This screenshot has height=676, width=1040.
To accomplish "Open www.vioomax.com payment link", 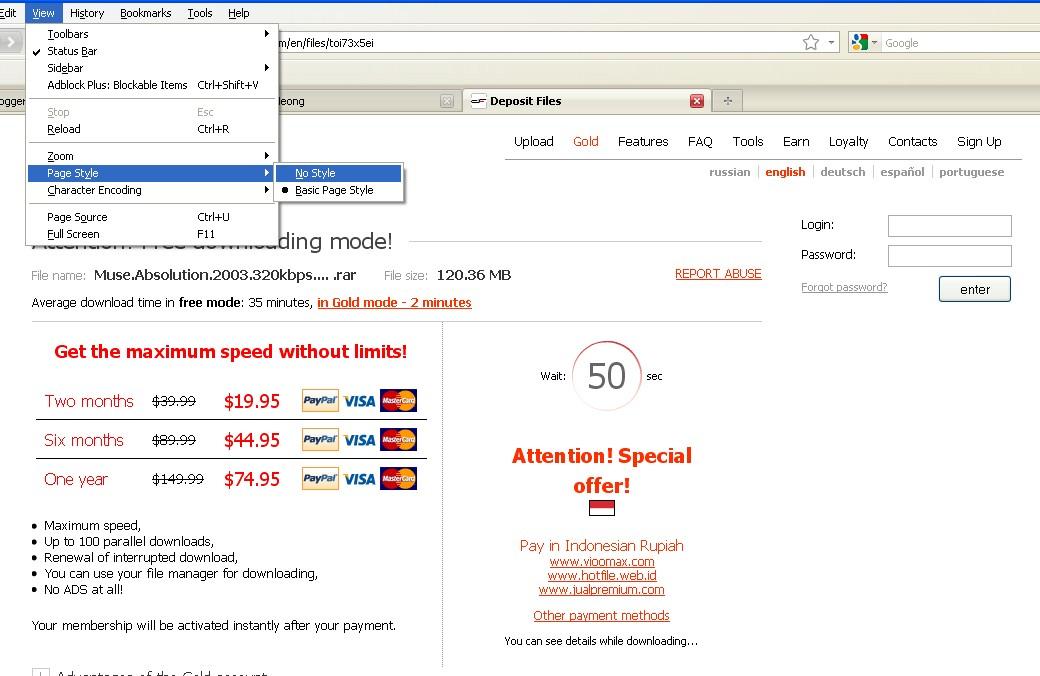I will pyautogui.click(x=602, y=562).
